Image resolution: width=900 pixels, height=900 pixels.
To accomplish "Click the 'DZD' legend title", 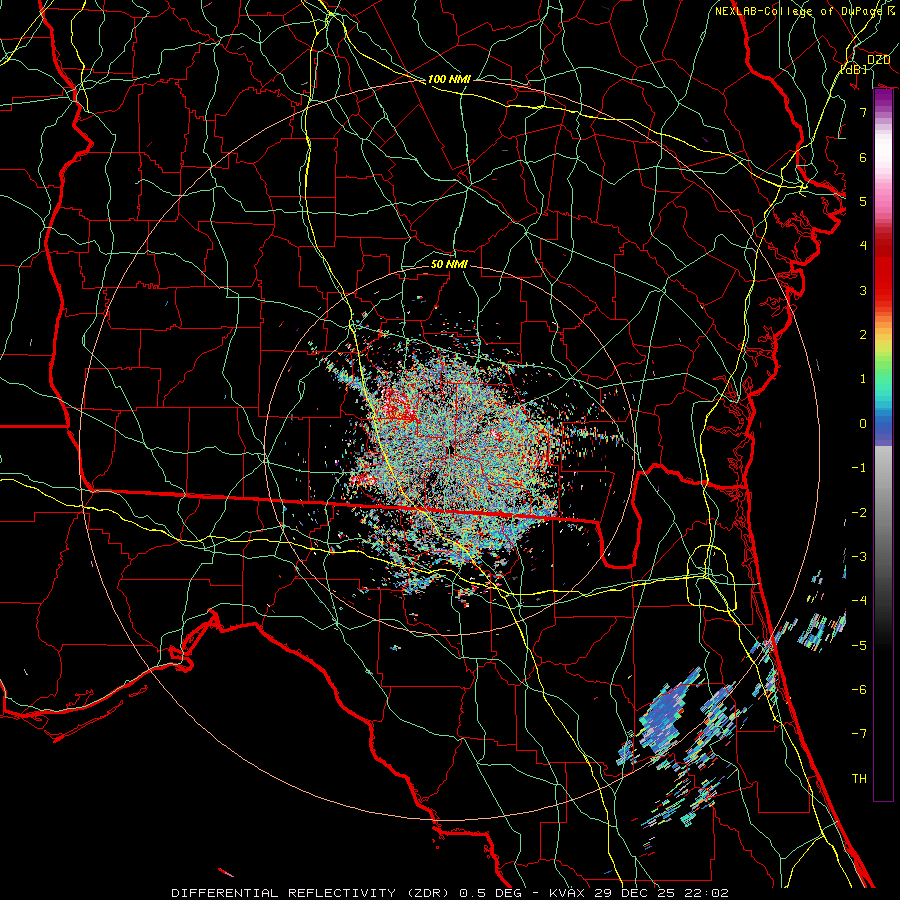I will click(x=878, y=60).
